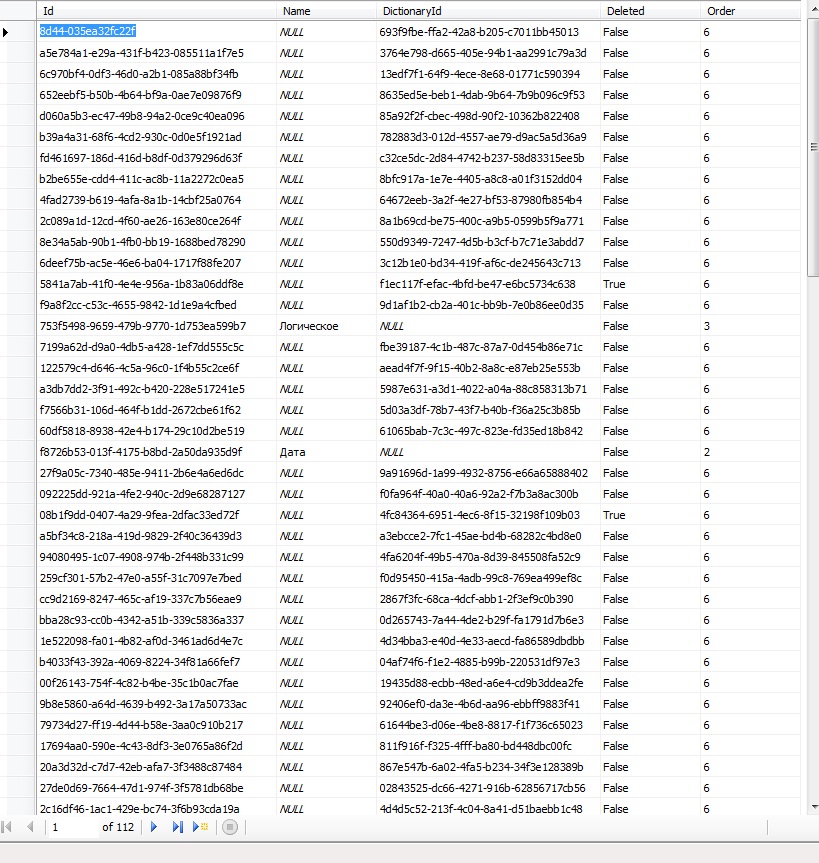This screenshot has width=819, height=863.
Task: Select Name cell with text Логическое
Action: 326,326
